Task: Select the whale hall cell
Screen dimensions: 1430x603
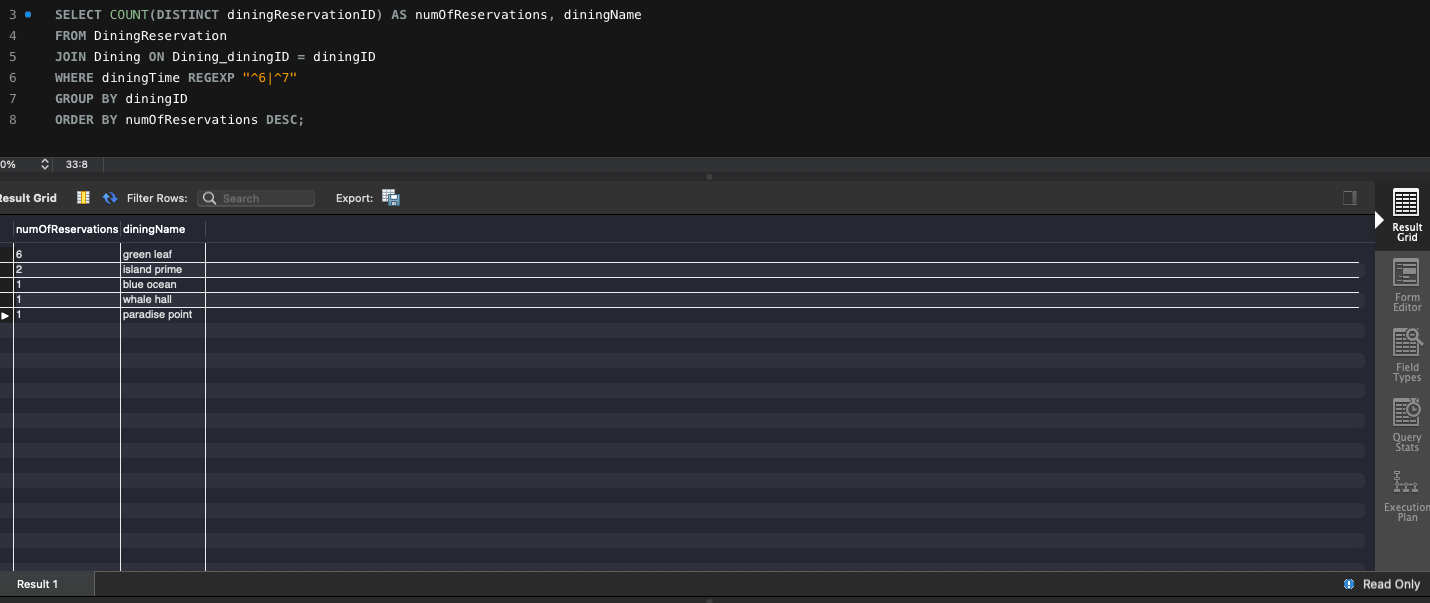Action: [163, 299]
